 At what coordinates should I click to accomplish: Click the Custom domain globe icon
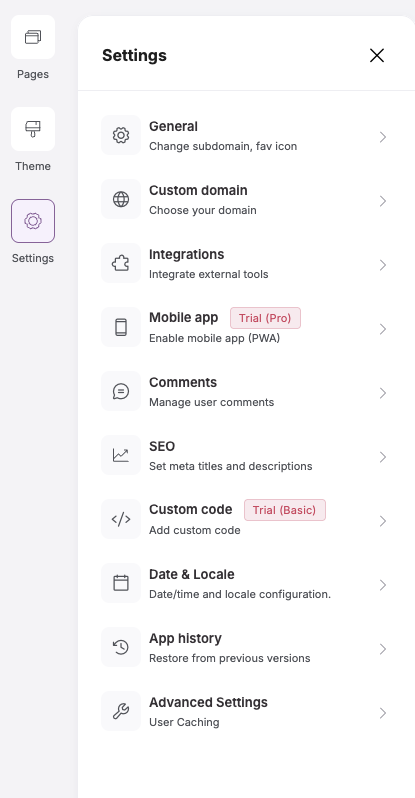(x=121, y=200)
